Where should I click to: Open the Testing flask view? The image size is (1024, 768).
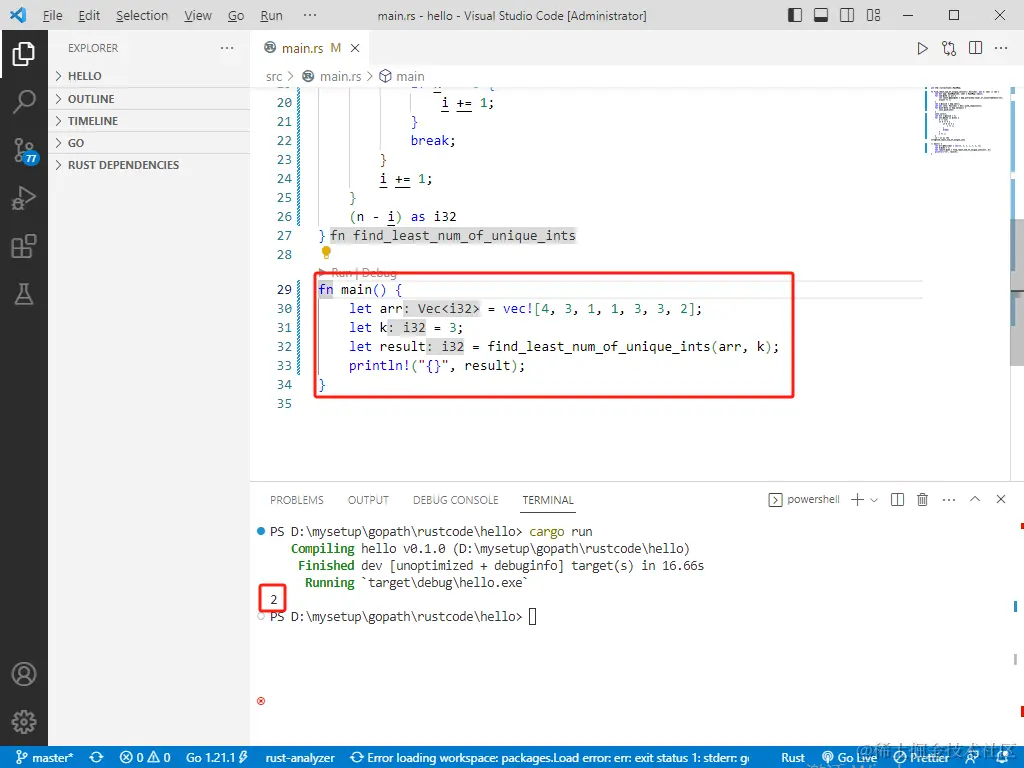coord(24,295)
